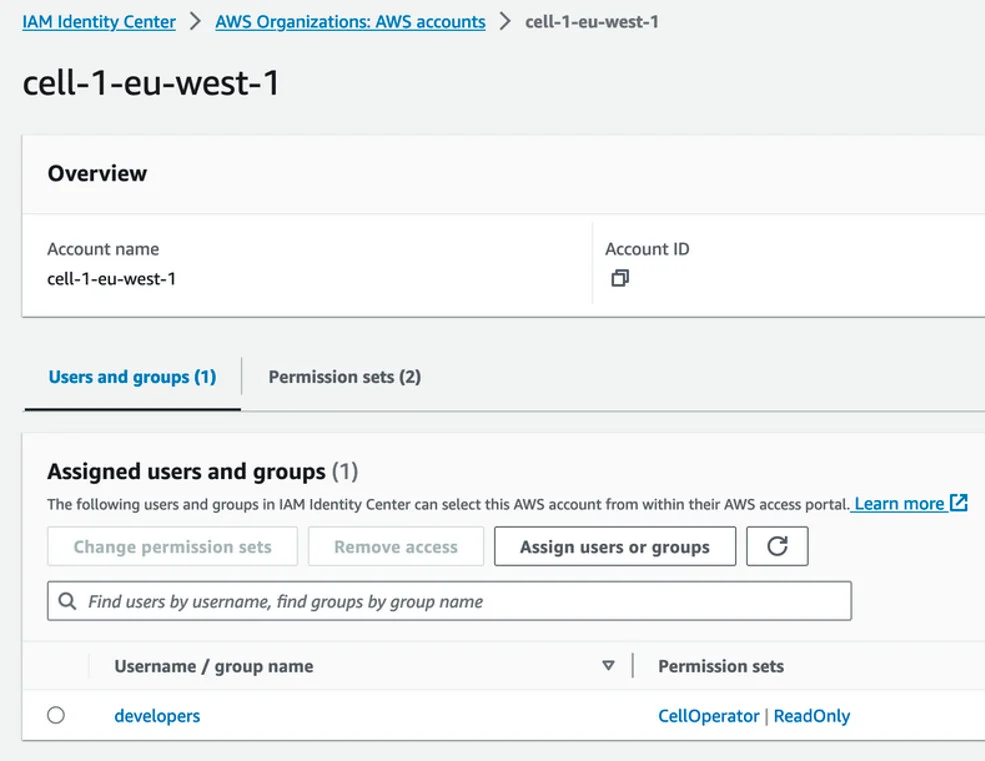Screen dimensions: 985x761
Task: Sort by Username / group name arrow
Action: (x=608, y=666)
